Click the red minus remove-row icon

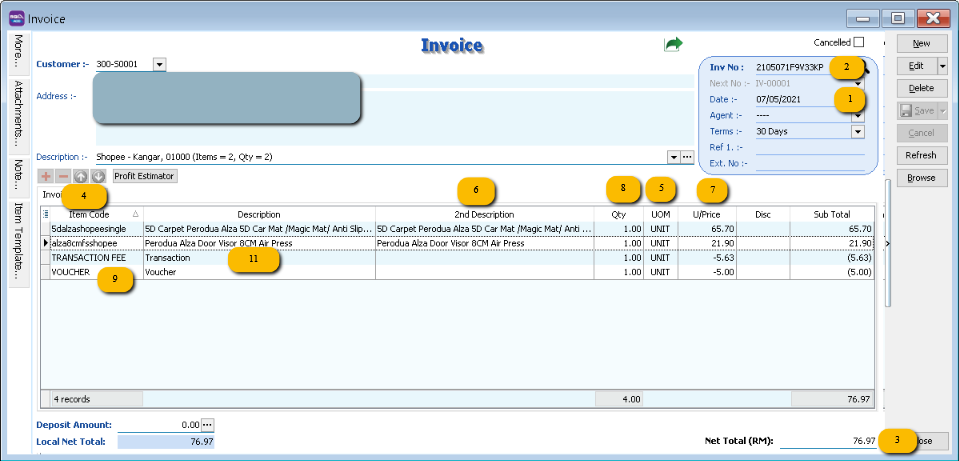tap(63, 176)
